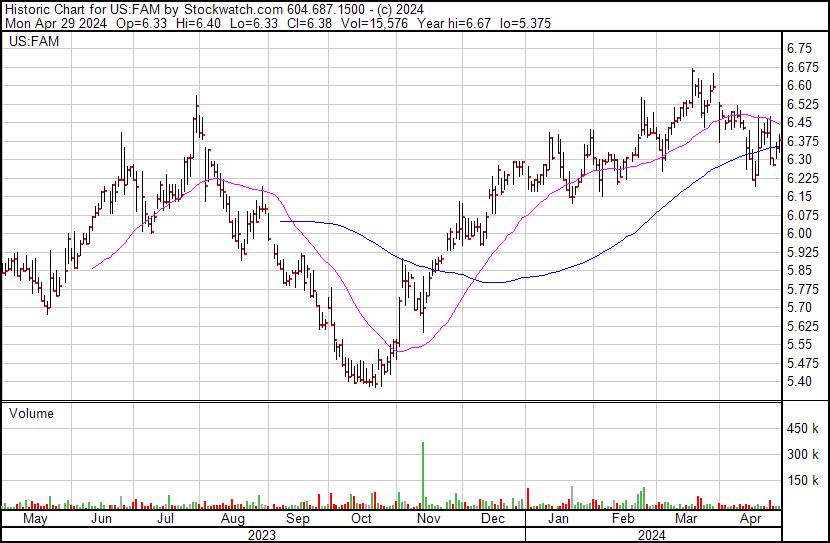Click the 6.00 price axis label
The height and width of the screenshot is (543, 830).
point(799,234)
